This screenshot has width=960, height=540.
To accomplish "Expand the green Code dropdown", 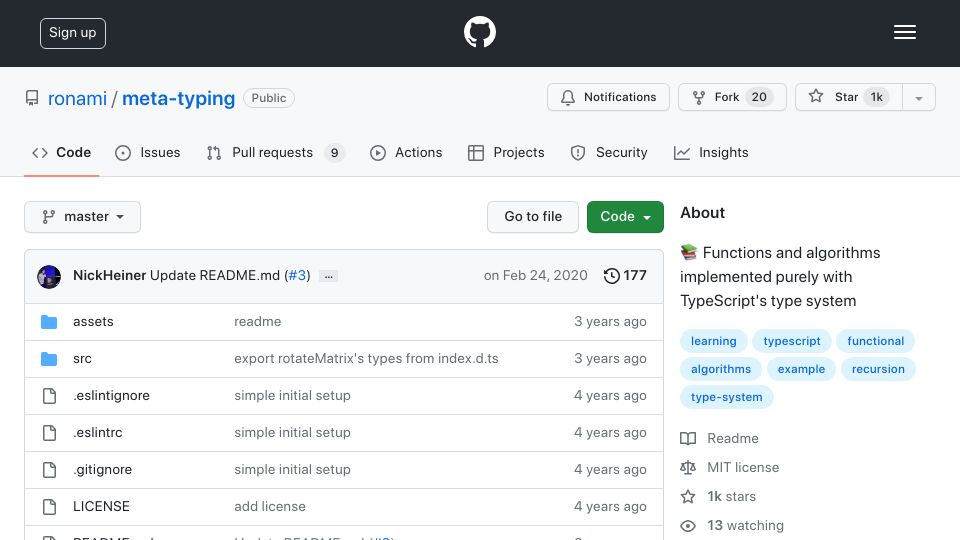I will [x=625, y=217].
